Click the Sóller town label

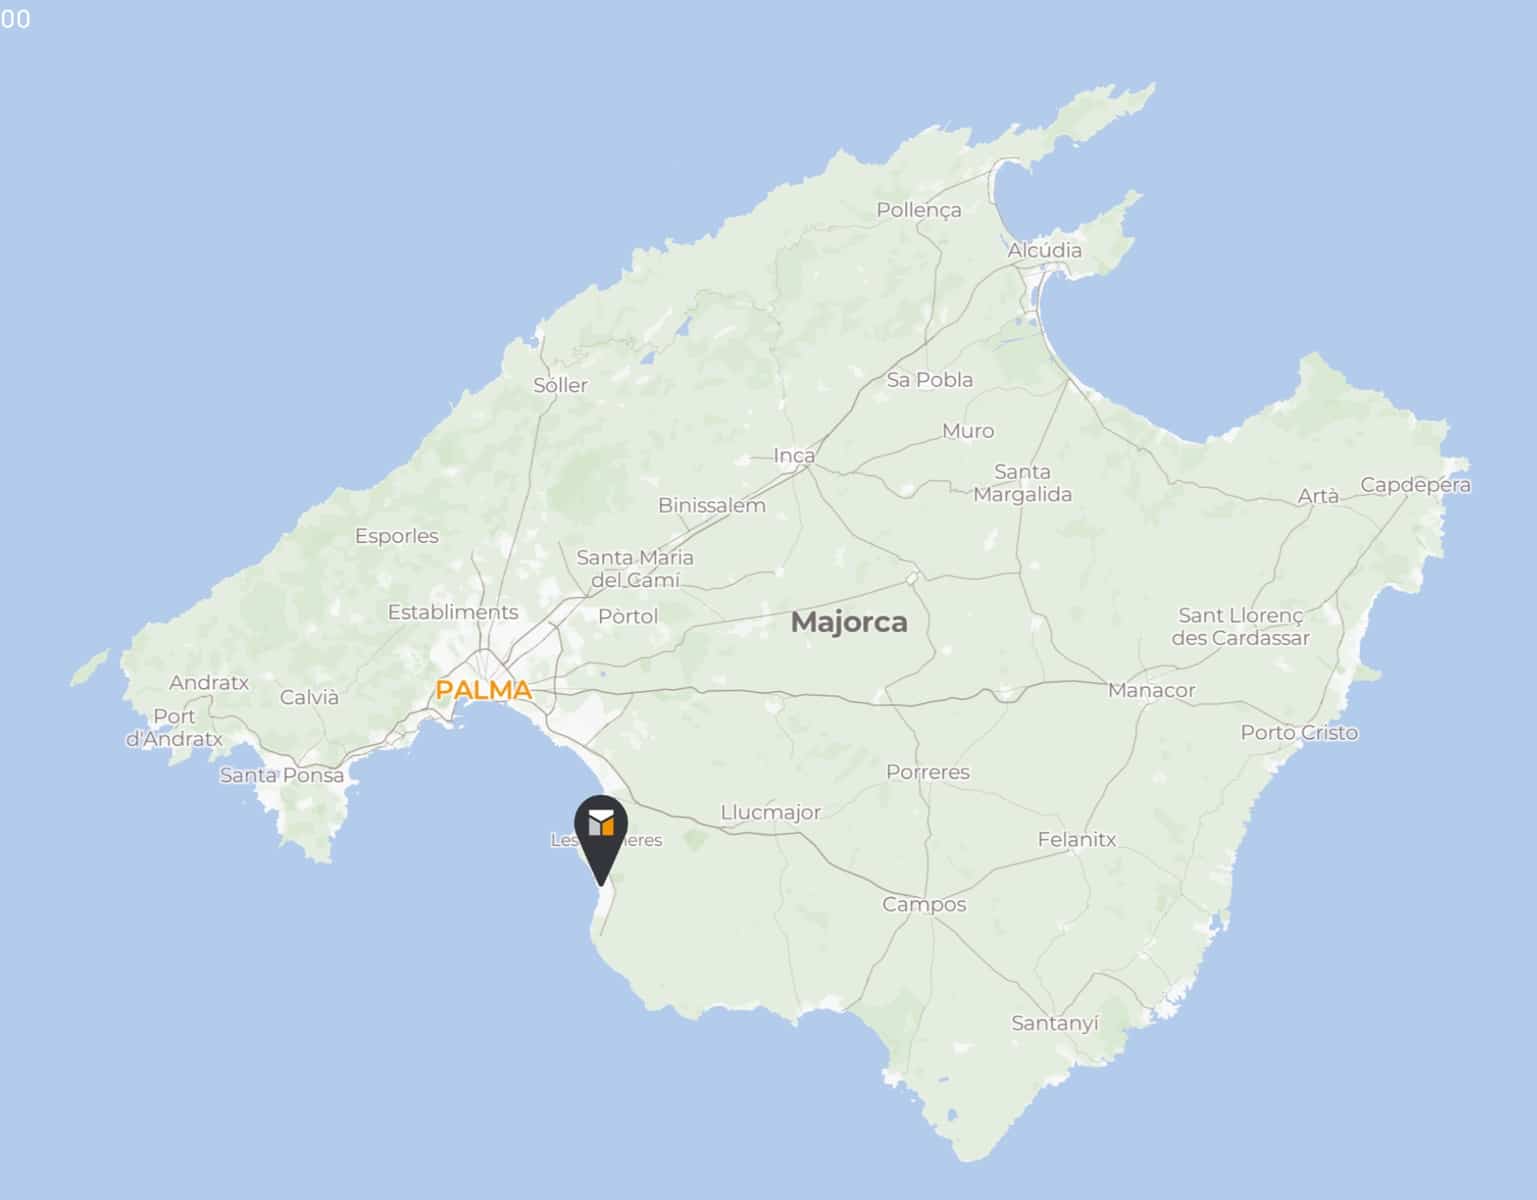pos(560,385)
